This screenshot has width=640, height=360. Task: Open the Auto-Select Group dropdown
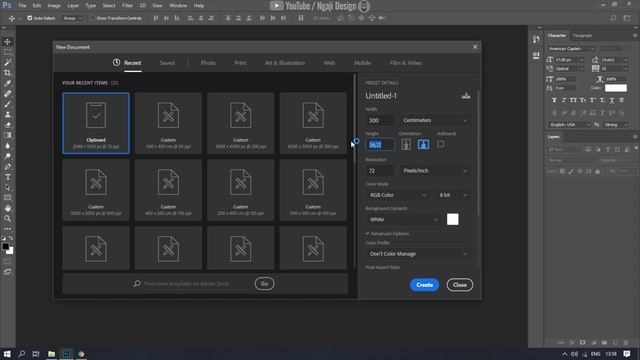point(72,18)
